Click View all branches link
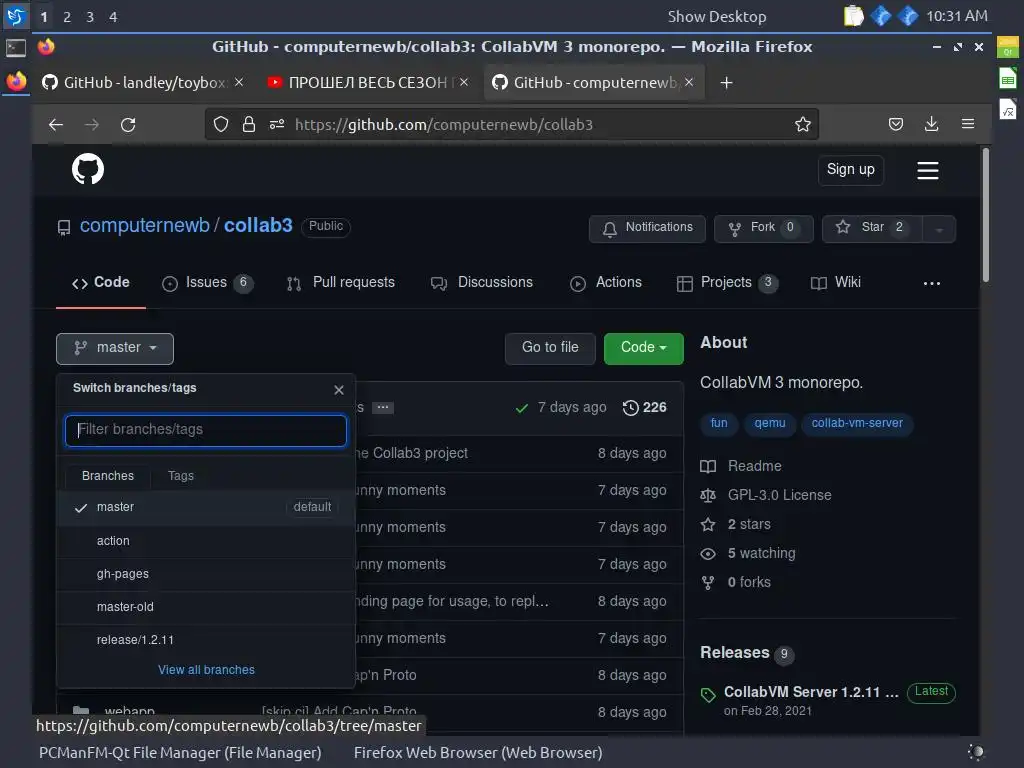This screenshot has height=768, width=1024. tap(206, 670)
